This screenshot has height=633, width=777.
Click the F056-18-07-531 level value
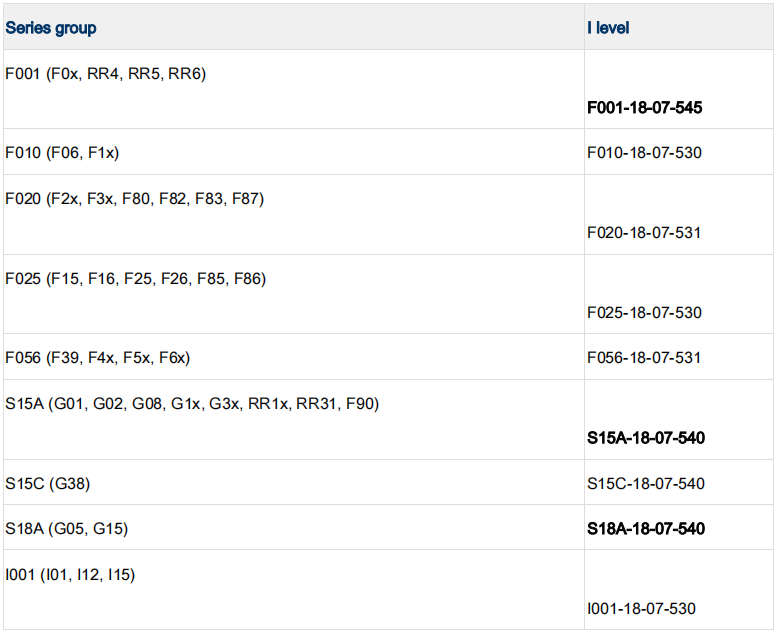tap(644, 358)
